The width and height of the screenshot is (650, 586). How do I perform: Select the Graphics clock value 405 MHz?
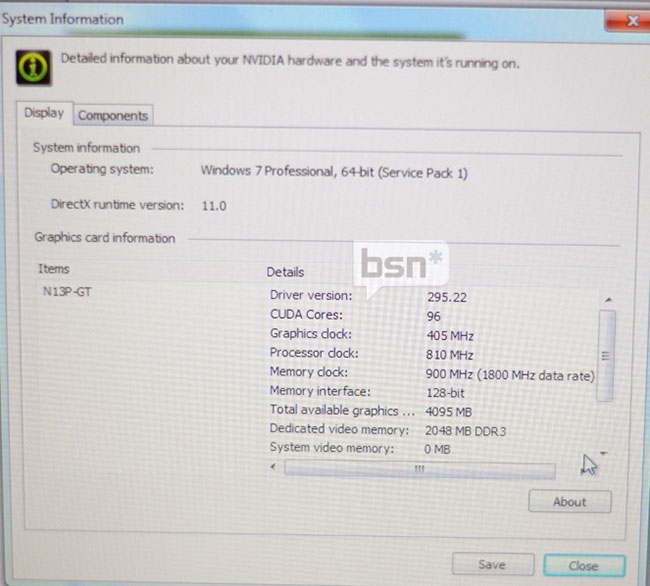pos(450,336)
